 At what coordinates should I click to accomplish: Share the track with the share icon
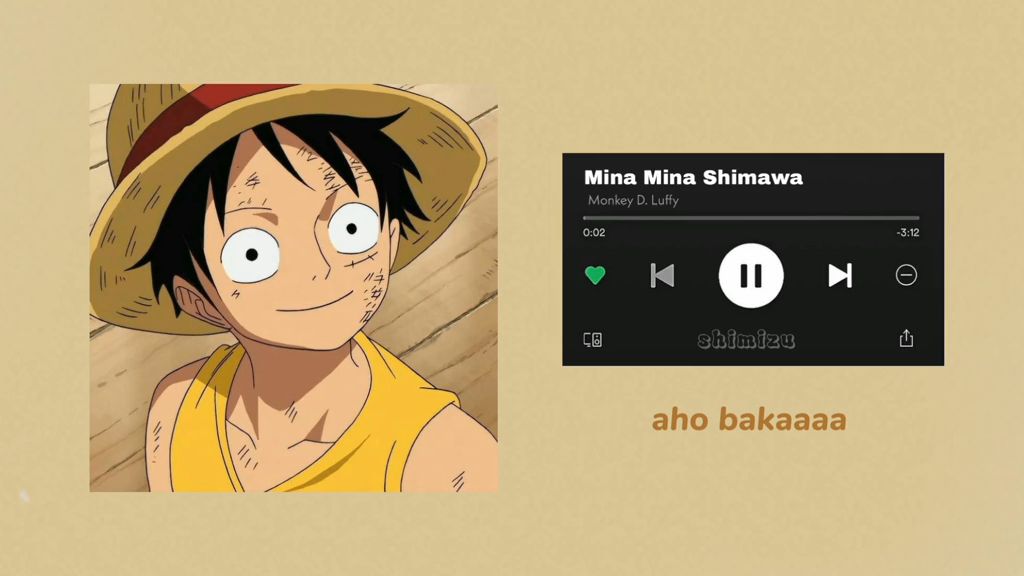pyautogui.click(x=906, y=338)
